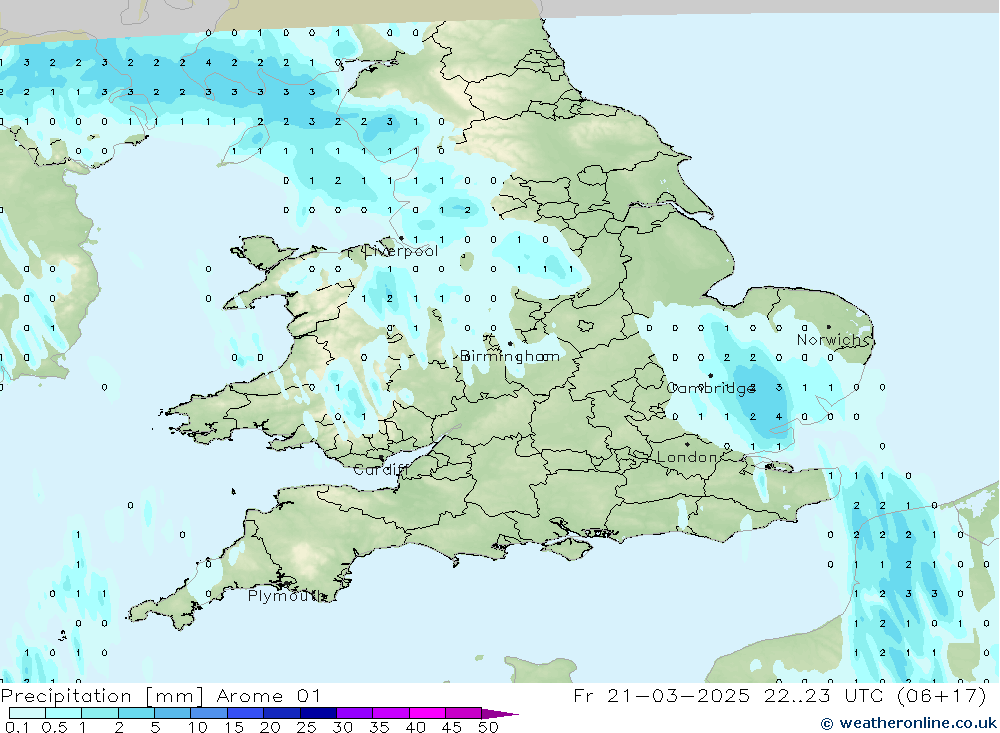This screenshot has height=733, width=1000.
Task: Click the 5–10 mm legend swatch
Action: (172, 713)
